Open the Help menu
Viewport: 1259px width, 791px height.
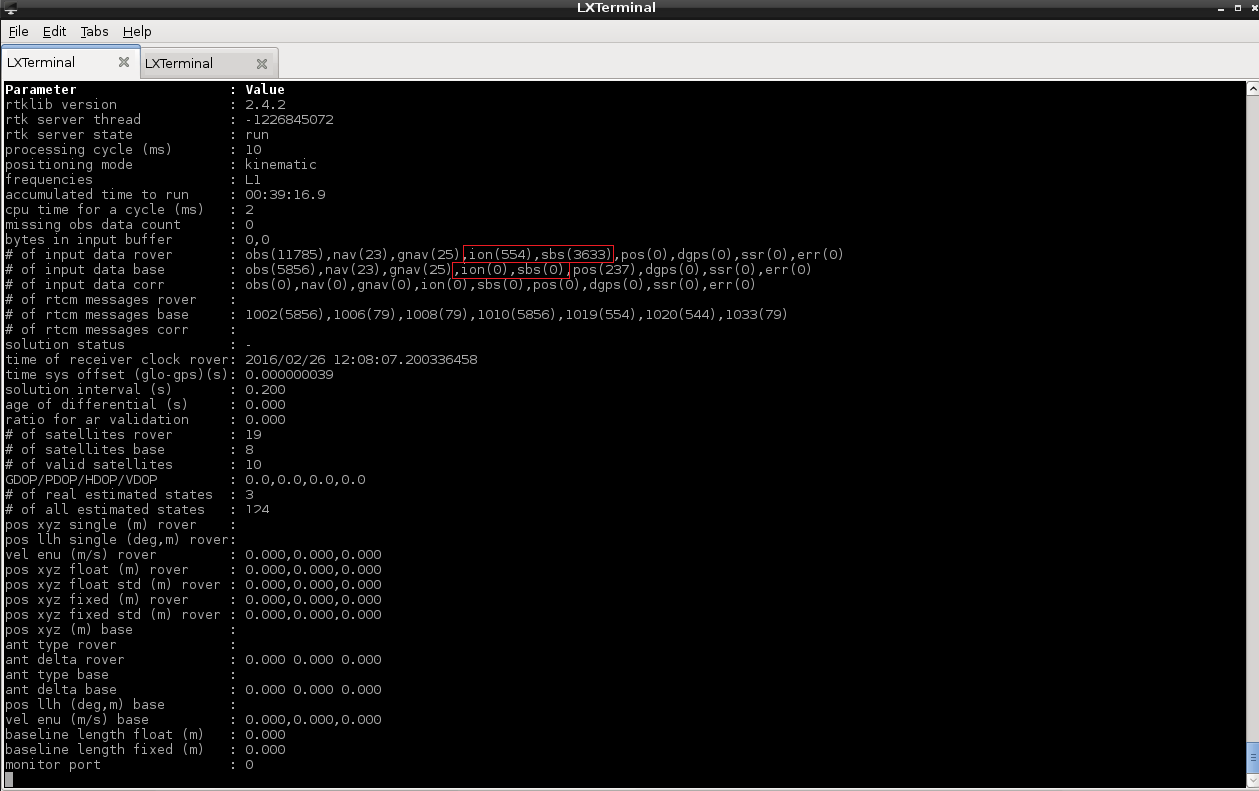pyautogui.click(x=137, y=31)
